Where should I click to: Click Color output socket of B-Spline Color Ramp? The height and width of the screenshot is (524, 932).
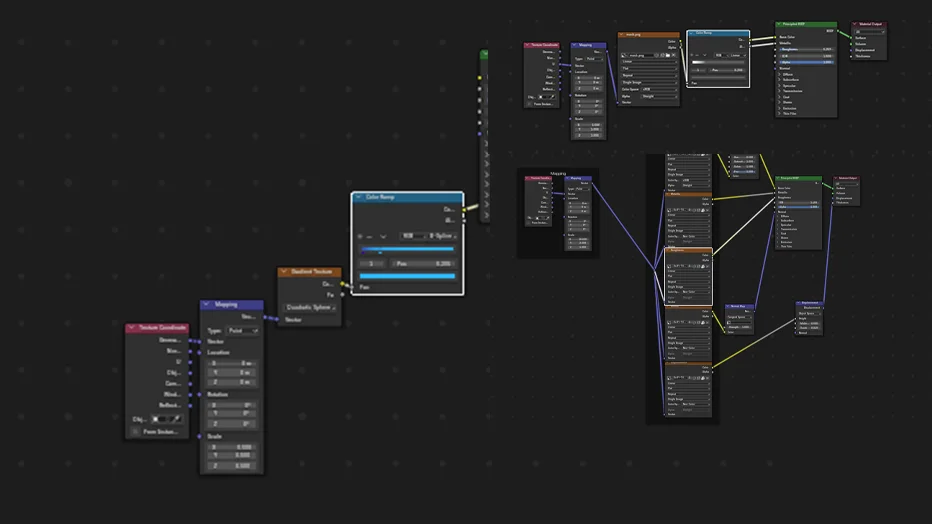pos(464,210)
